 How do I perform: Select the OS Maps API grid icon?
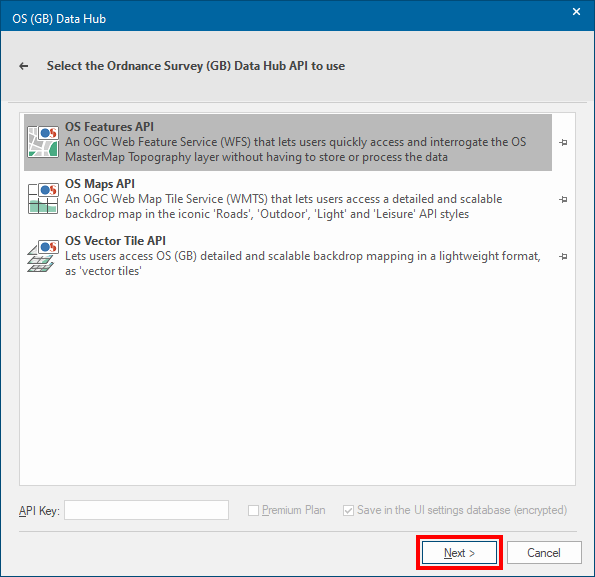point(43,199)
